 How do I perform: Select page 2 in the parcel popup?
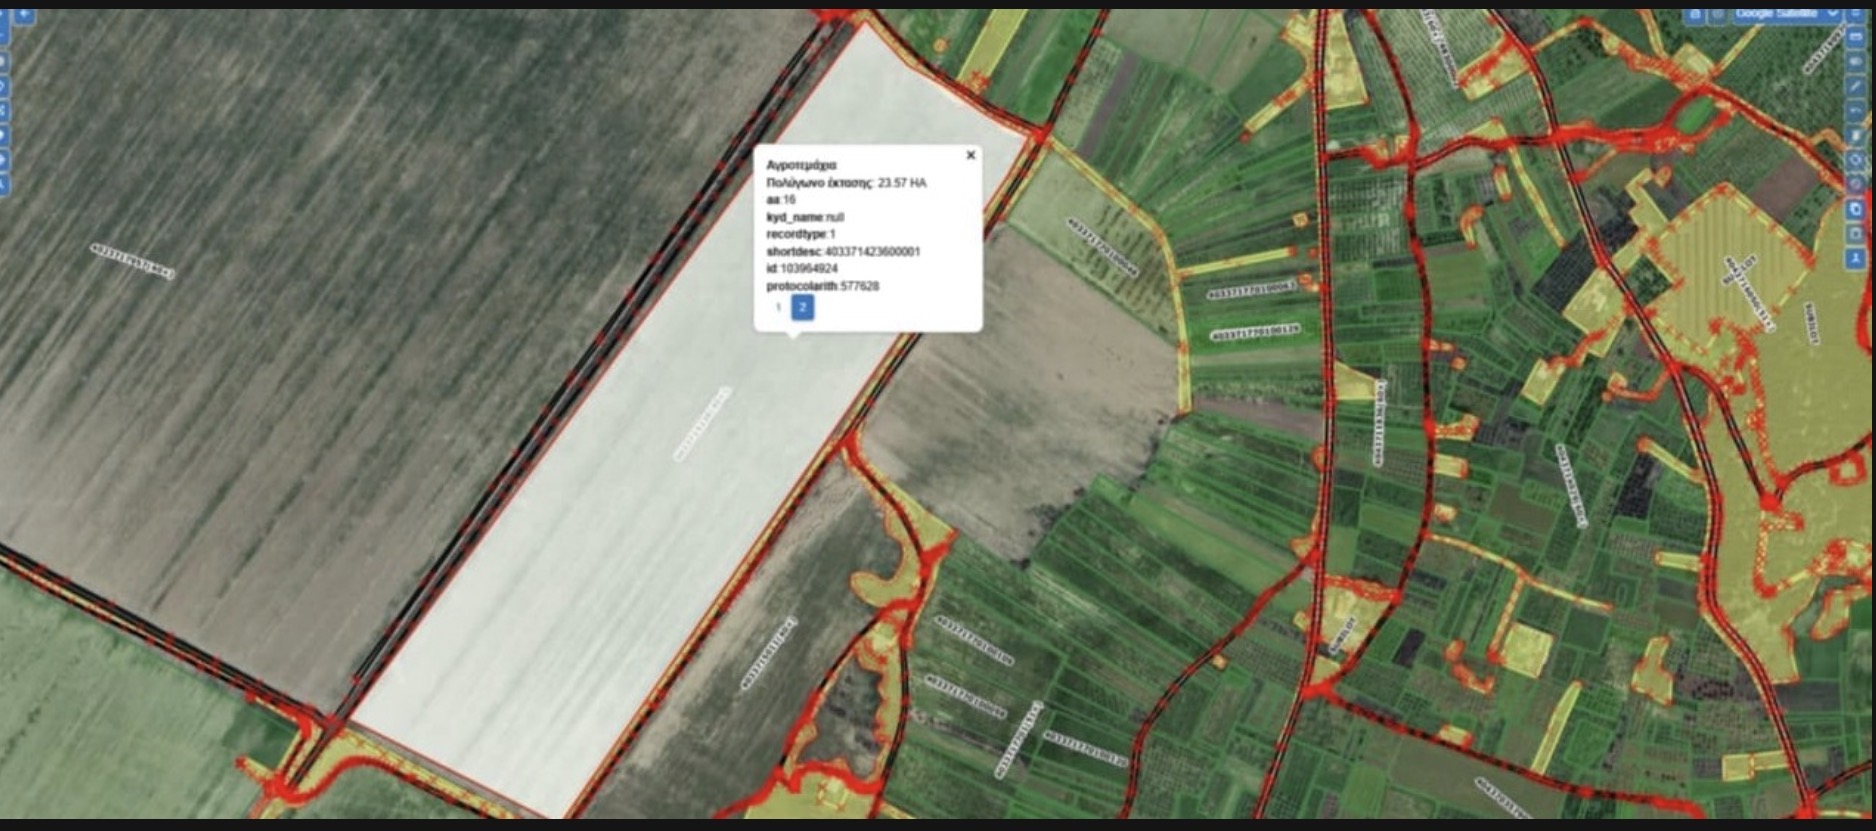[802, 307]
